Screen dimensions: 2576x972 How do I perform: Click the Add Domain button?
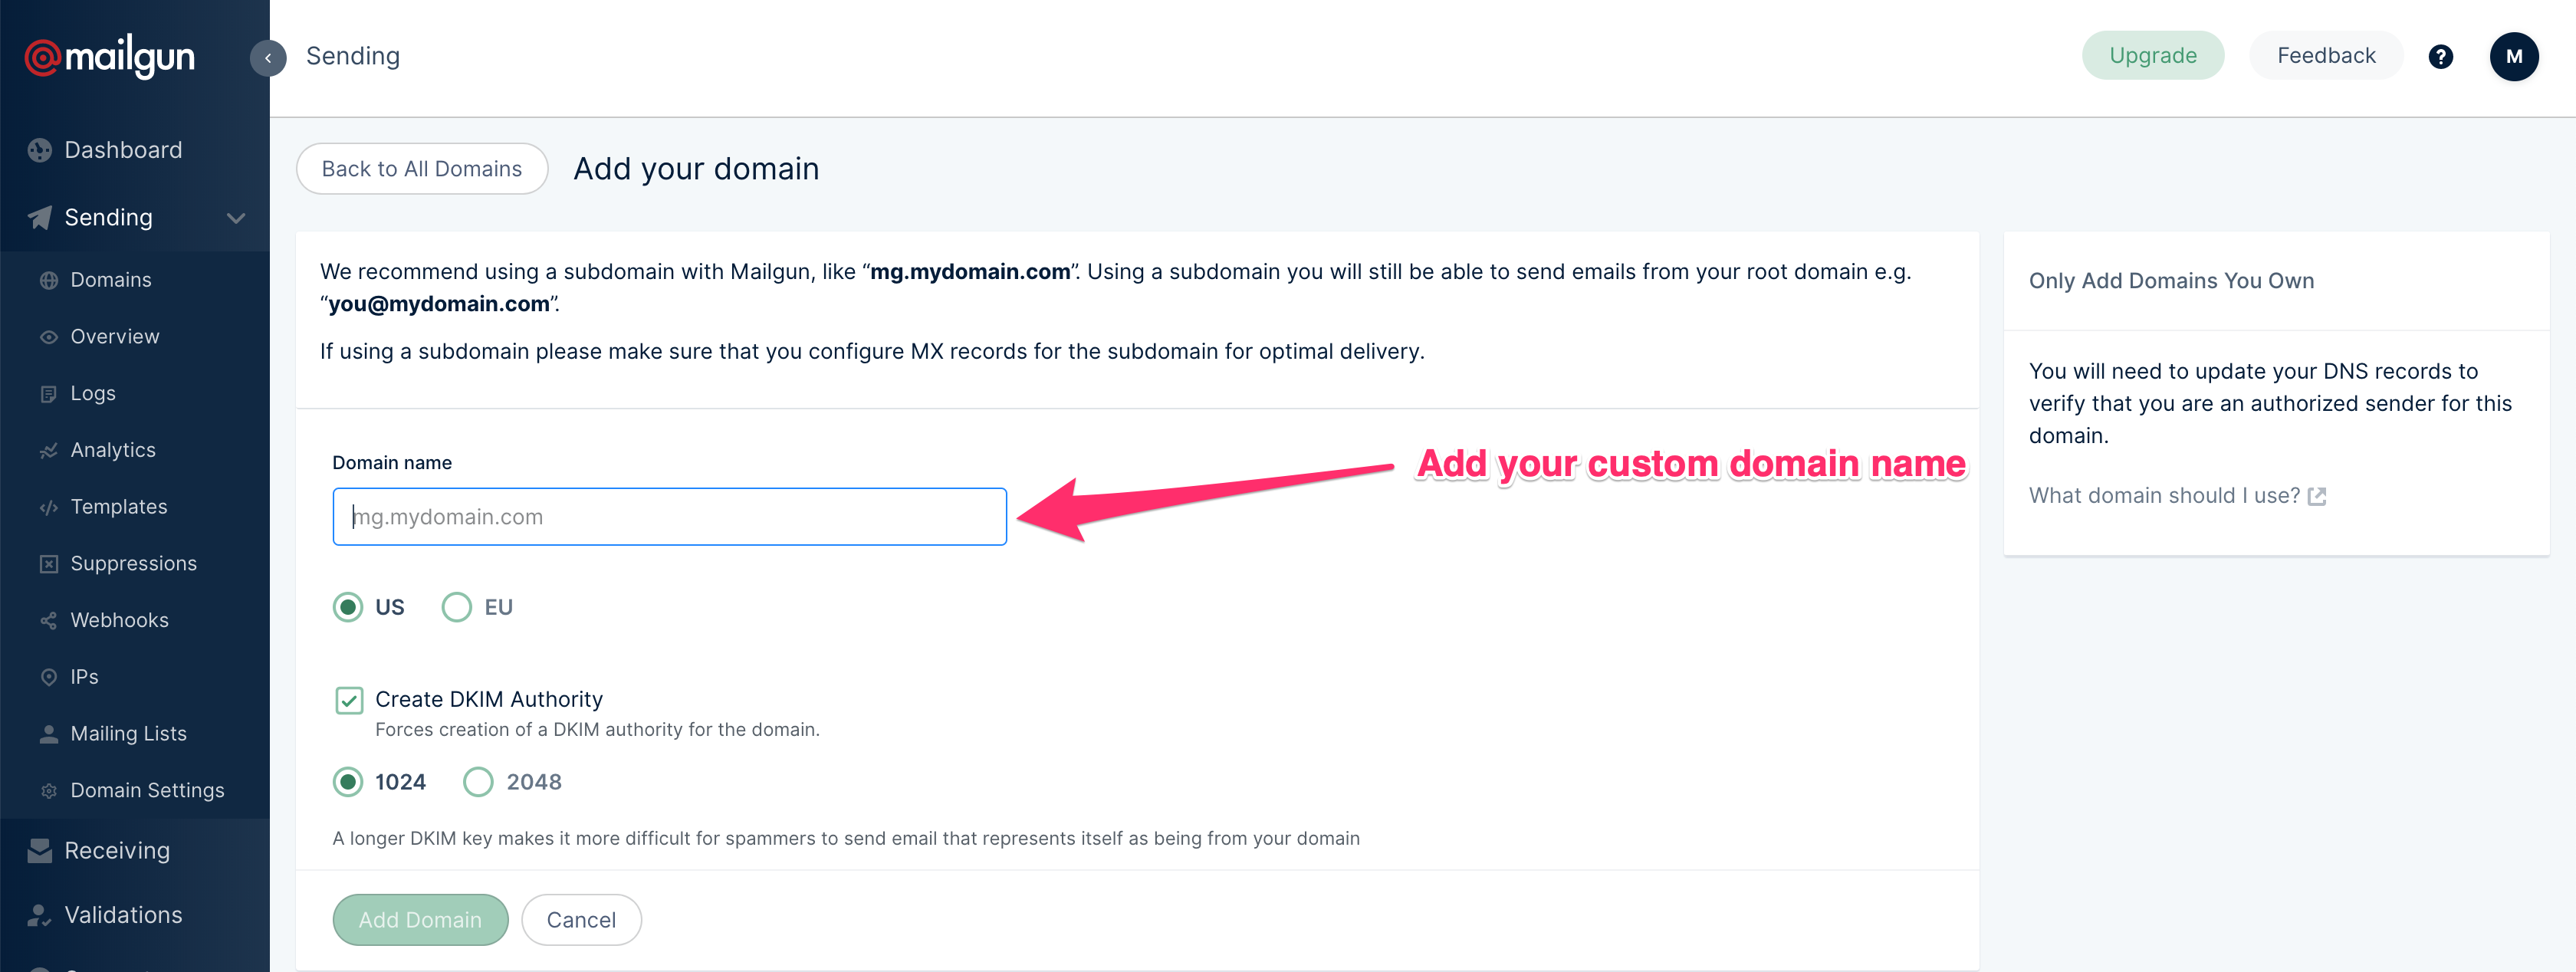tap(420, 920)
